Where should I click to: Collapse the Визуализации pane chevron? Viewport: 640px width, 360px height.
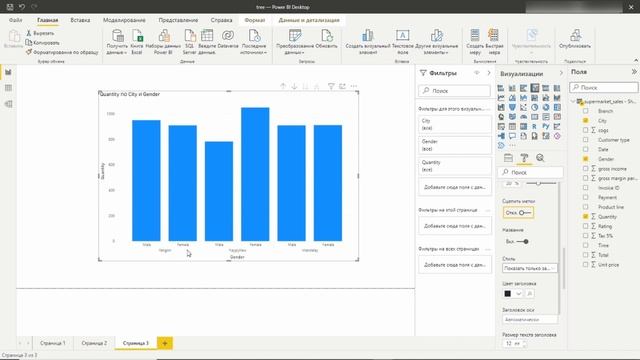point(561,73)
